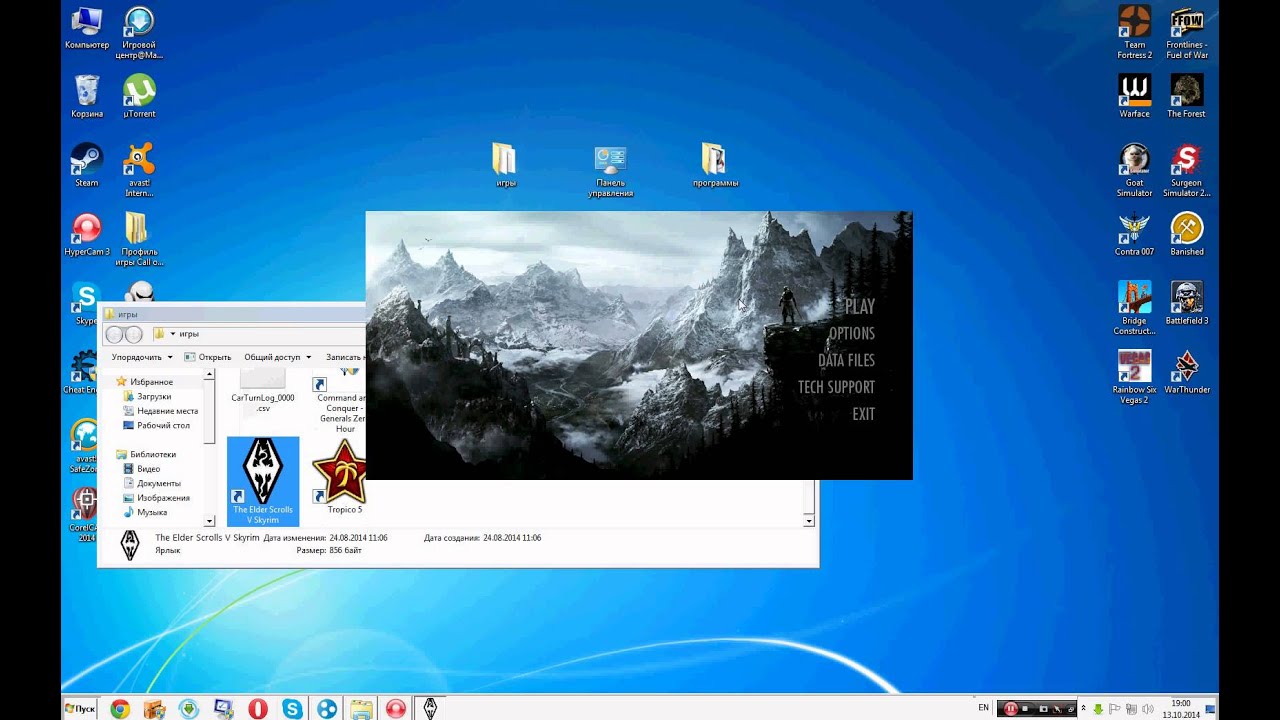Screen dimensions: 1280x720
Task: Click the taskbar clock showing 19:00
Action: pos(1180,709)
